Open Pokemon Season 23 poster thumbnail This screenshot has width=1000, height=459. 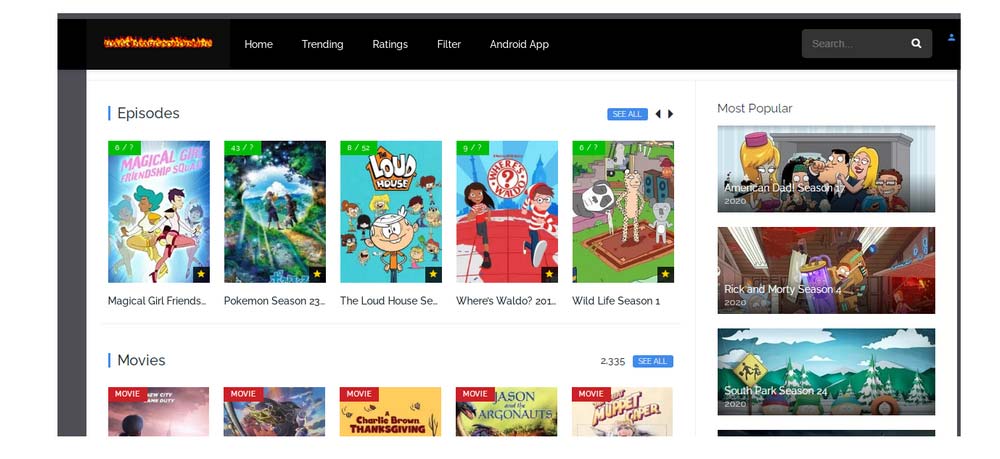point(275,212)
